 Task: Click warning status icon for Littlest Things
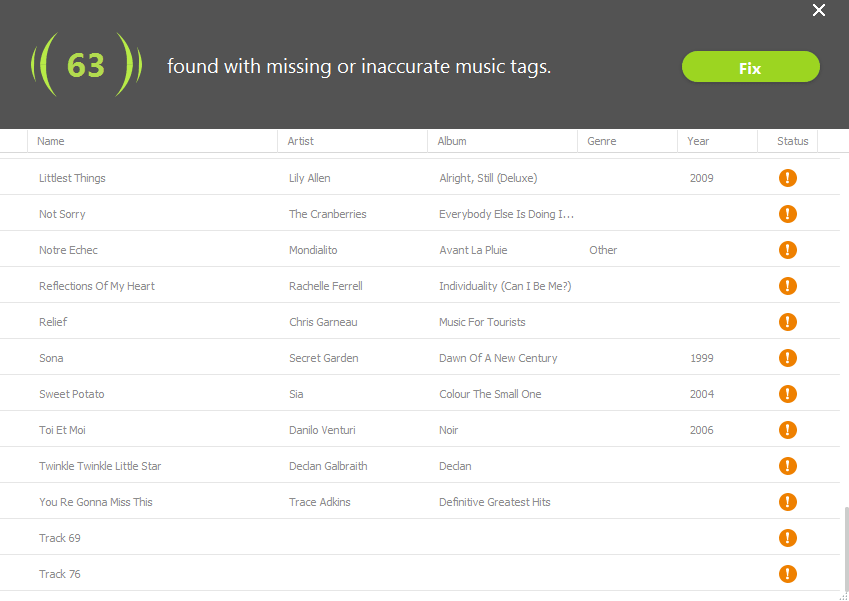(788, 178)
